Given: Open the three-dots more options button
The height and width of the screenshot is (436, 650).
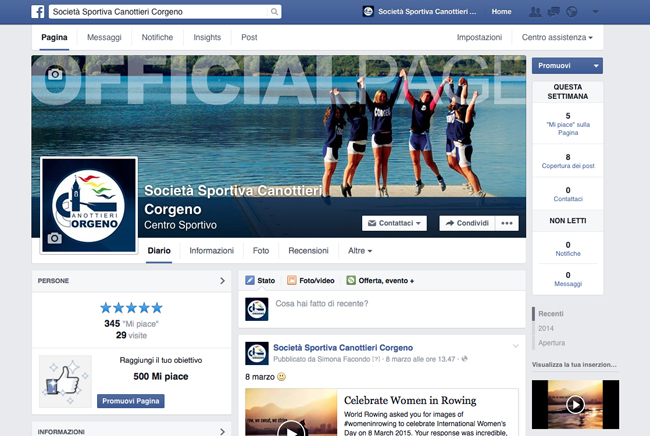Looking at the screenshot, I should (x=507, y=223).
